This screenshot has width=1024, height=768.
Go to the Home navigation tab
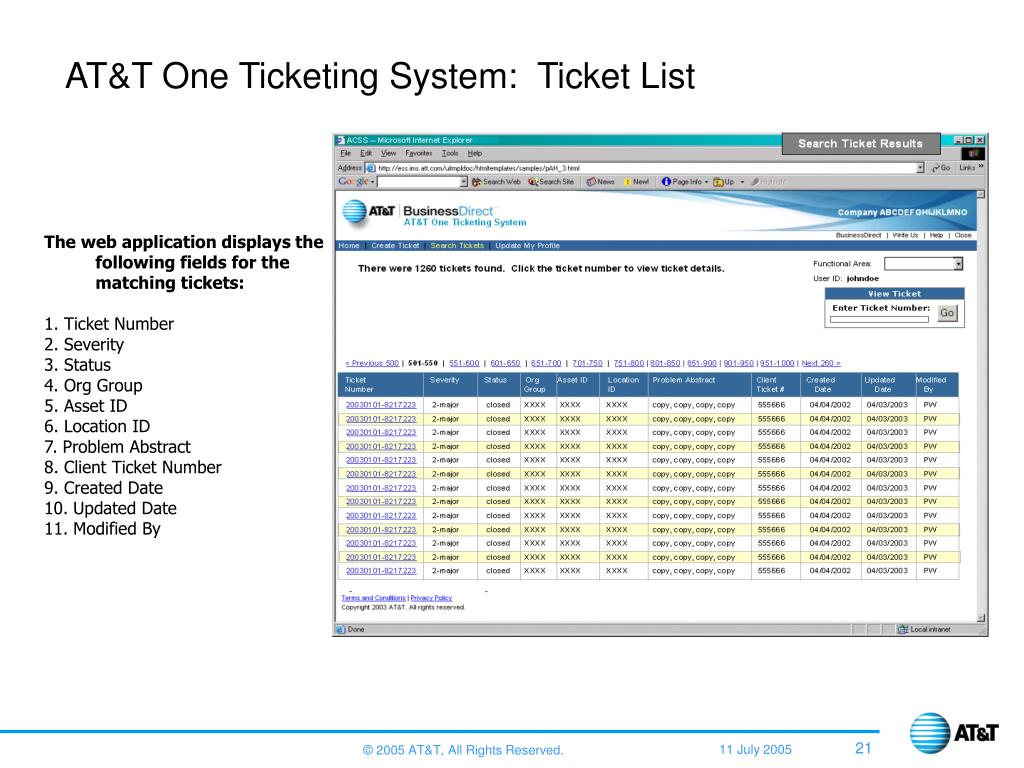[x=349, y=246]
